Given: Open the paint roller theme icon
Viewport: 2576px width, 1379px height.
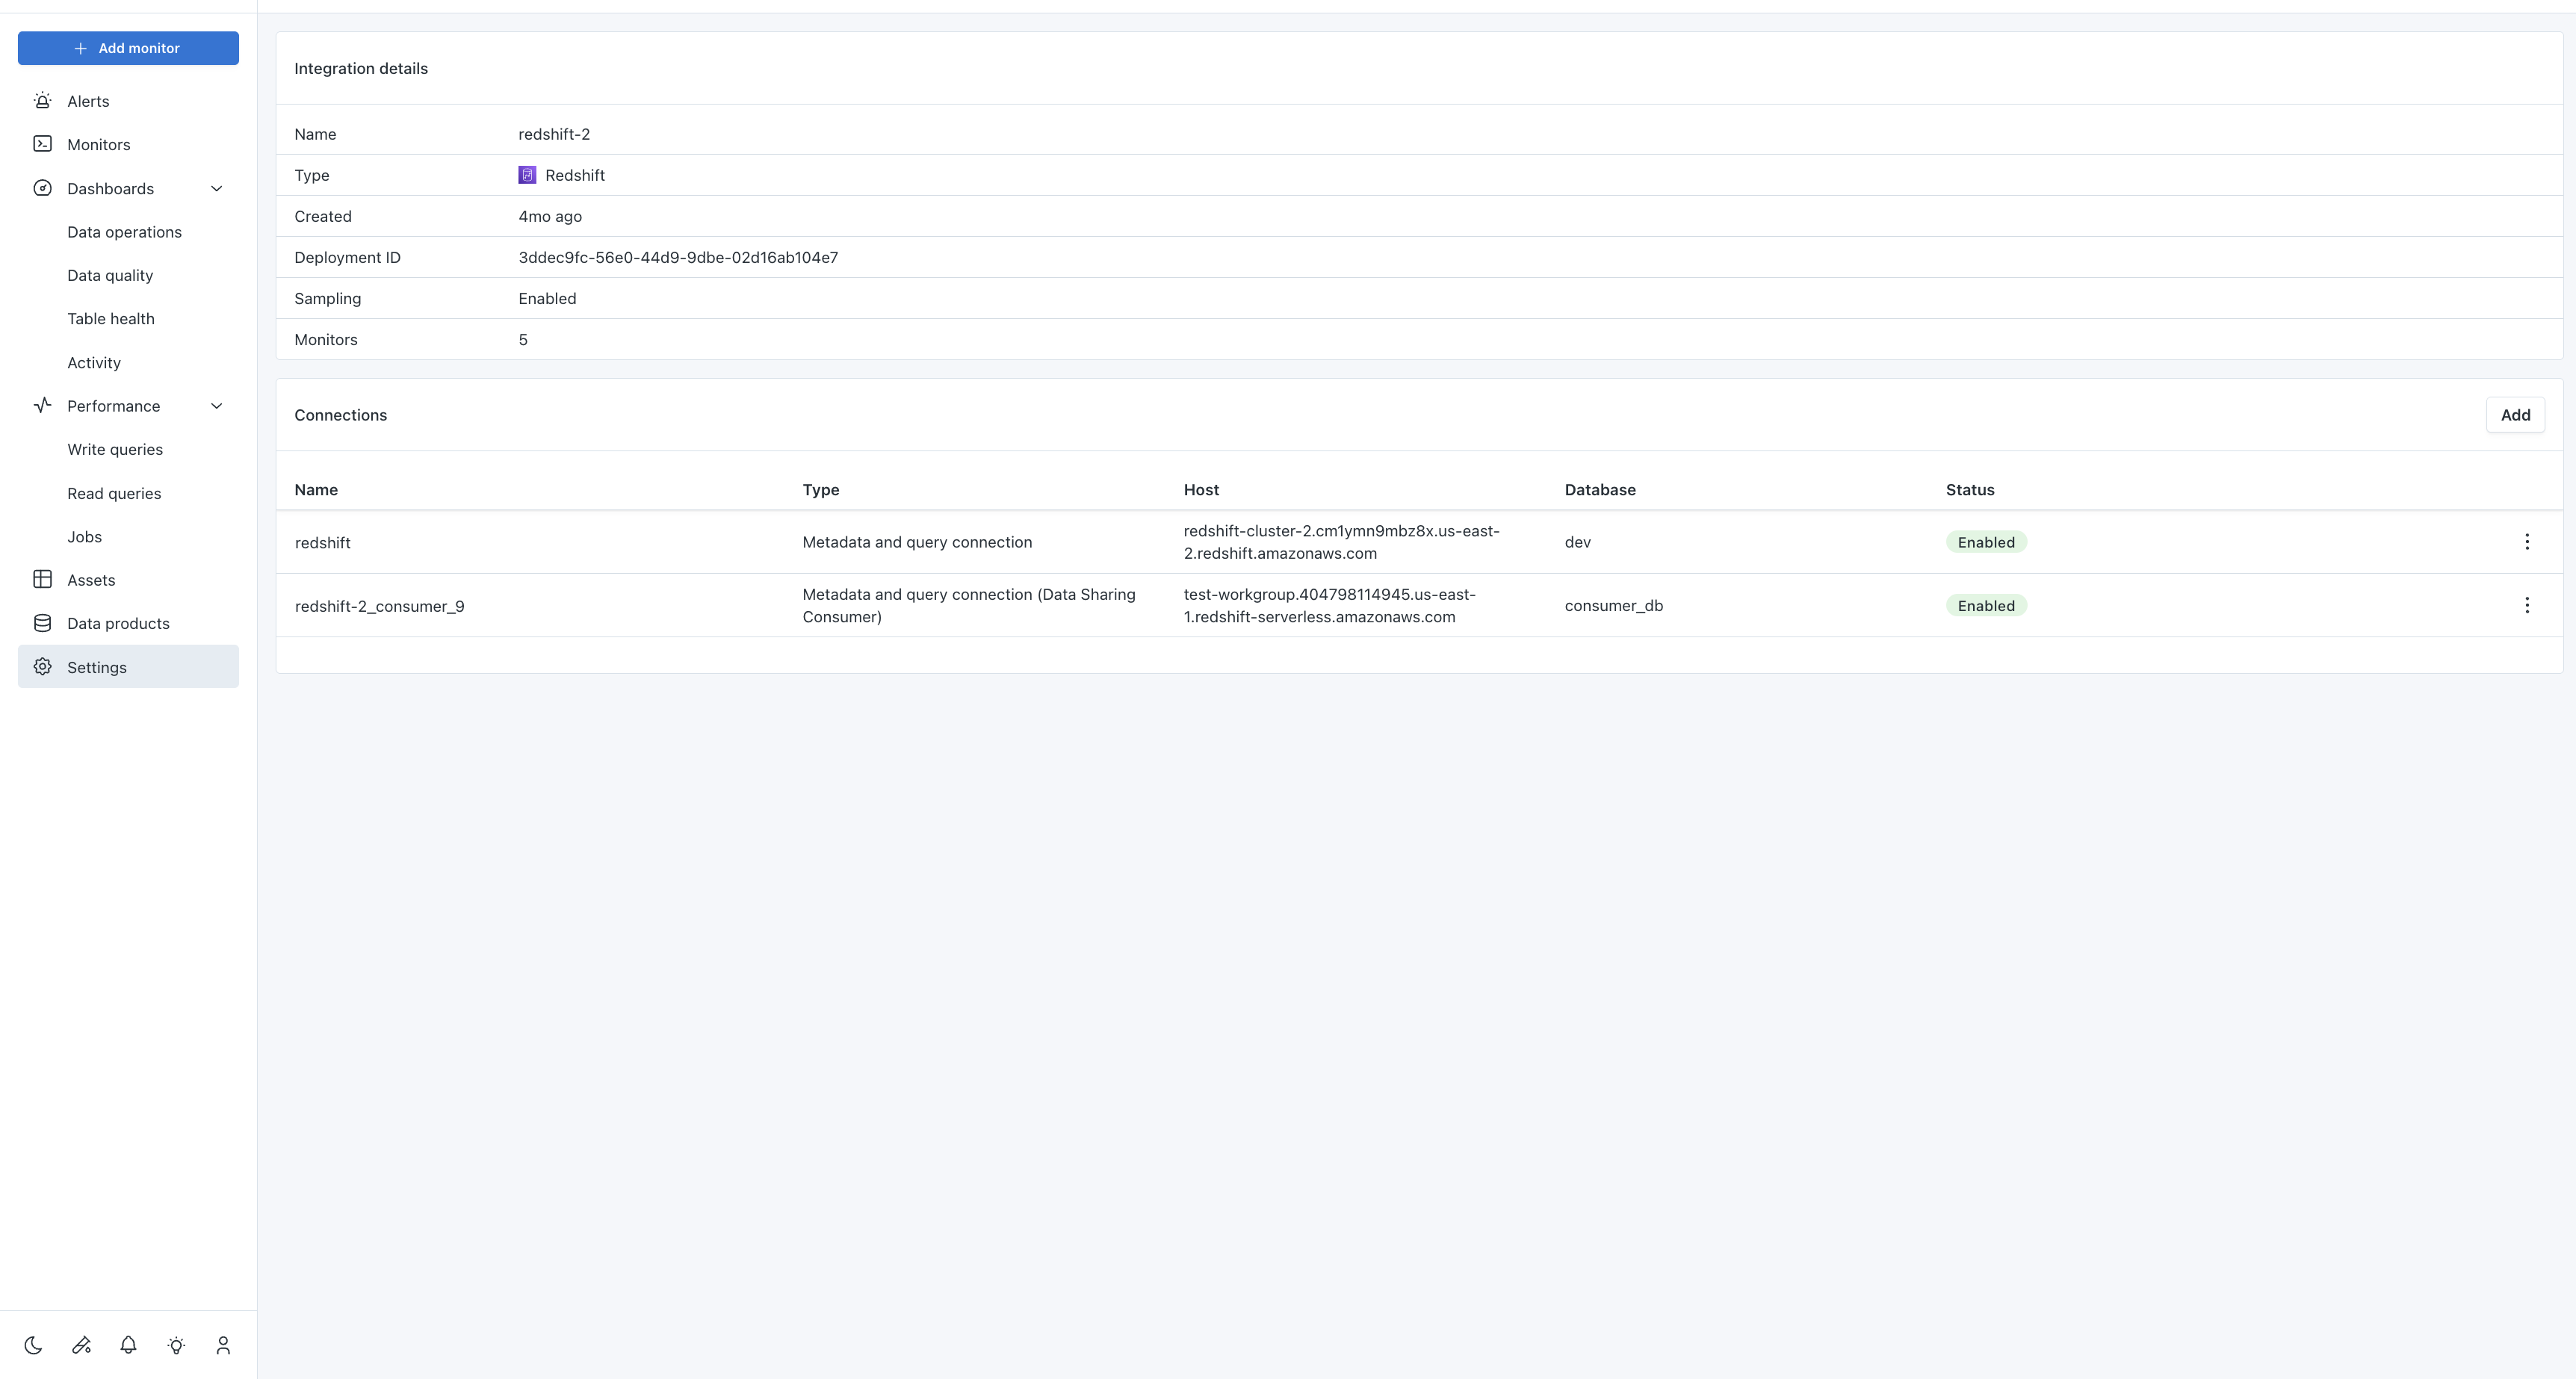Looking at the screenshot, I should click(81, 1345).
